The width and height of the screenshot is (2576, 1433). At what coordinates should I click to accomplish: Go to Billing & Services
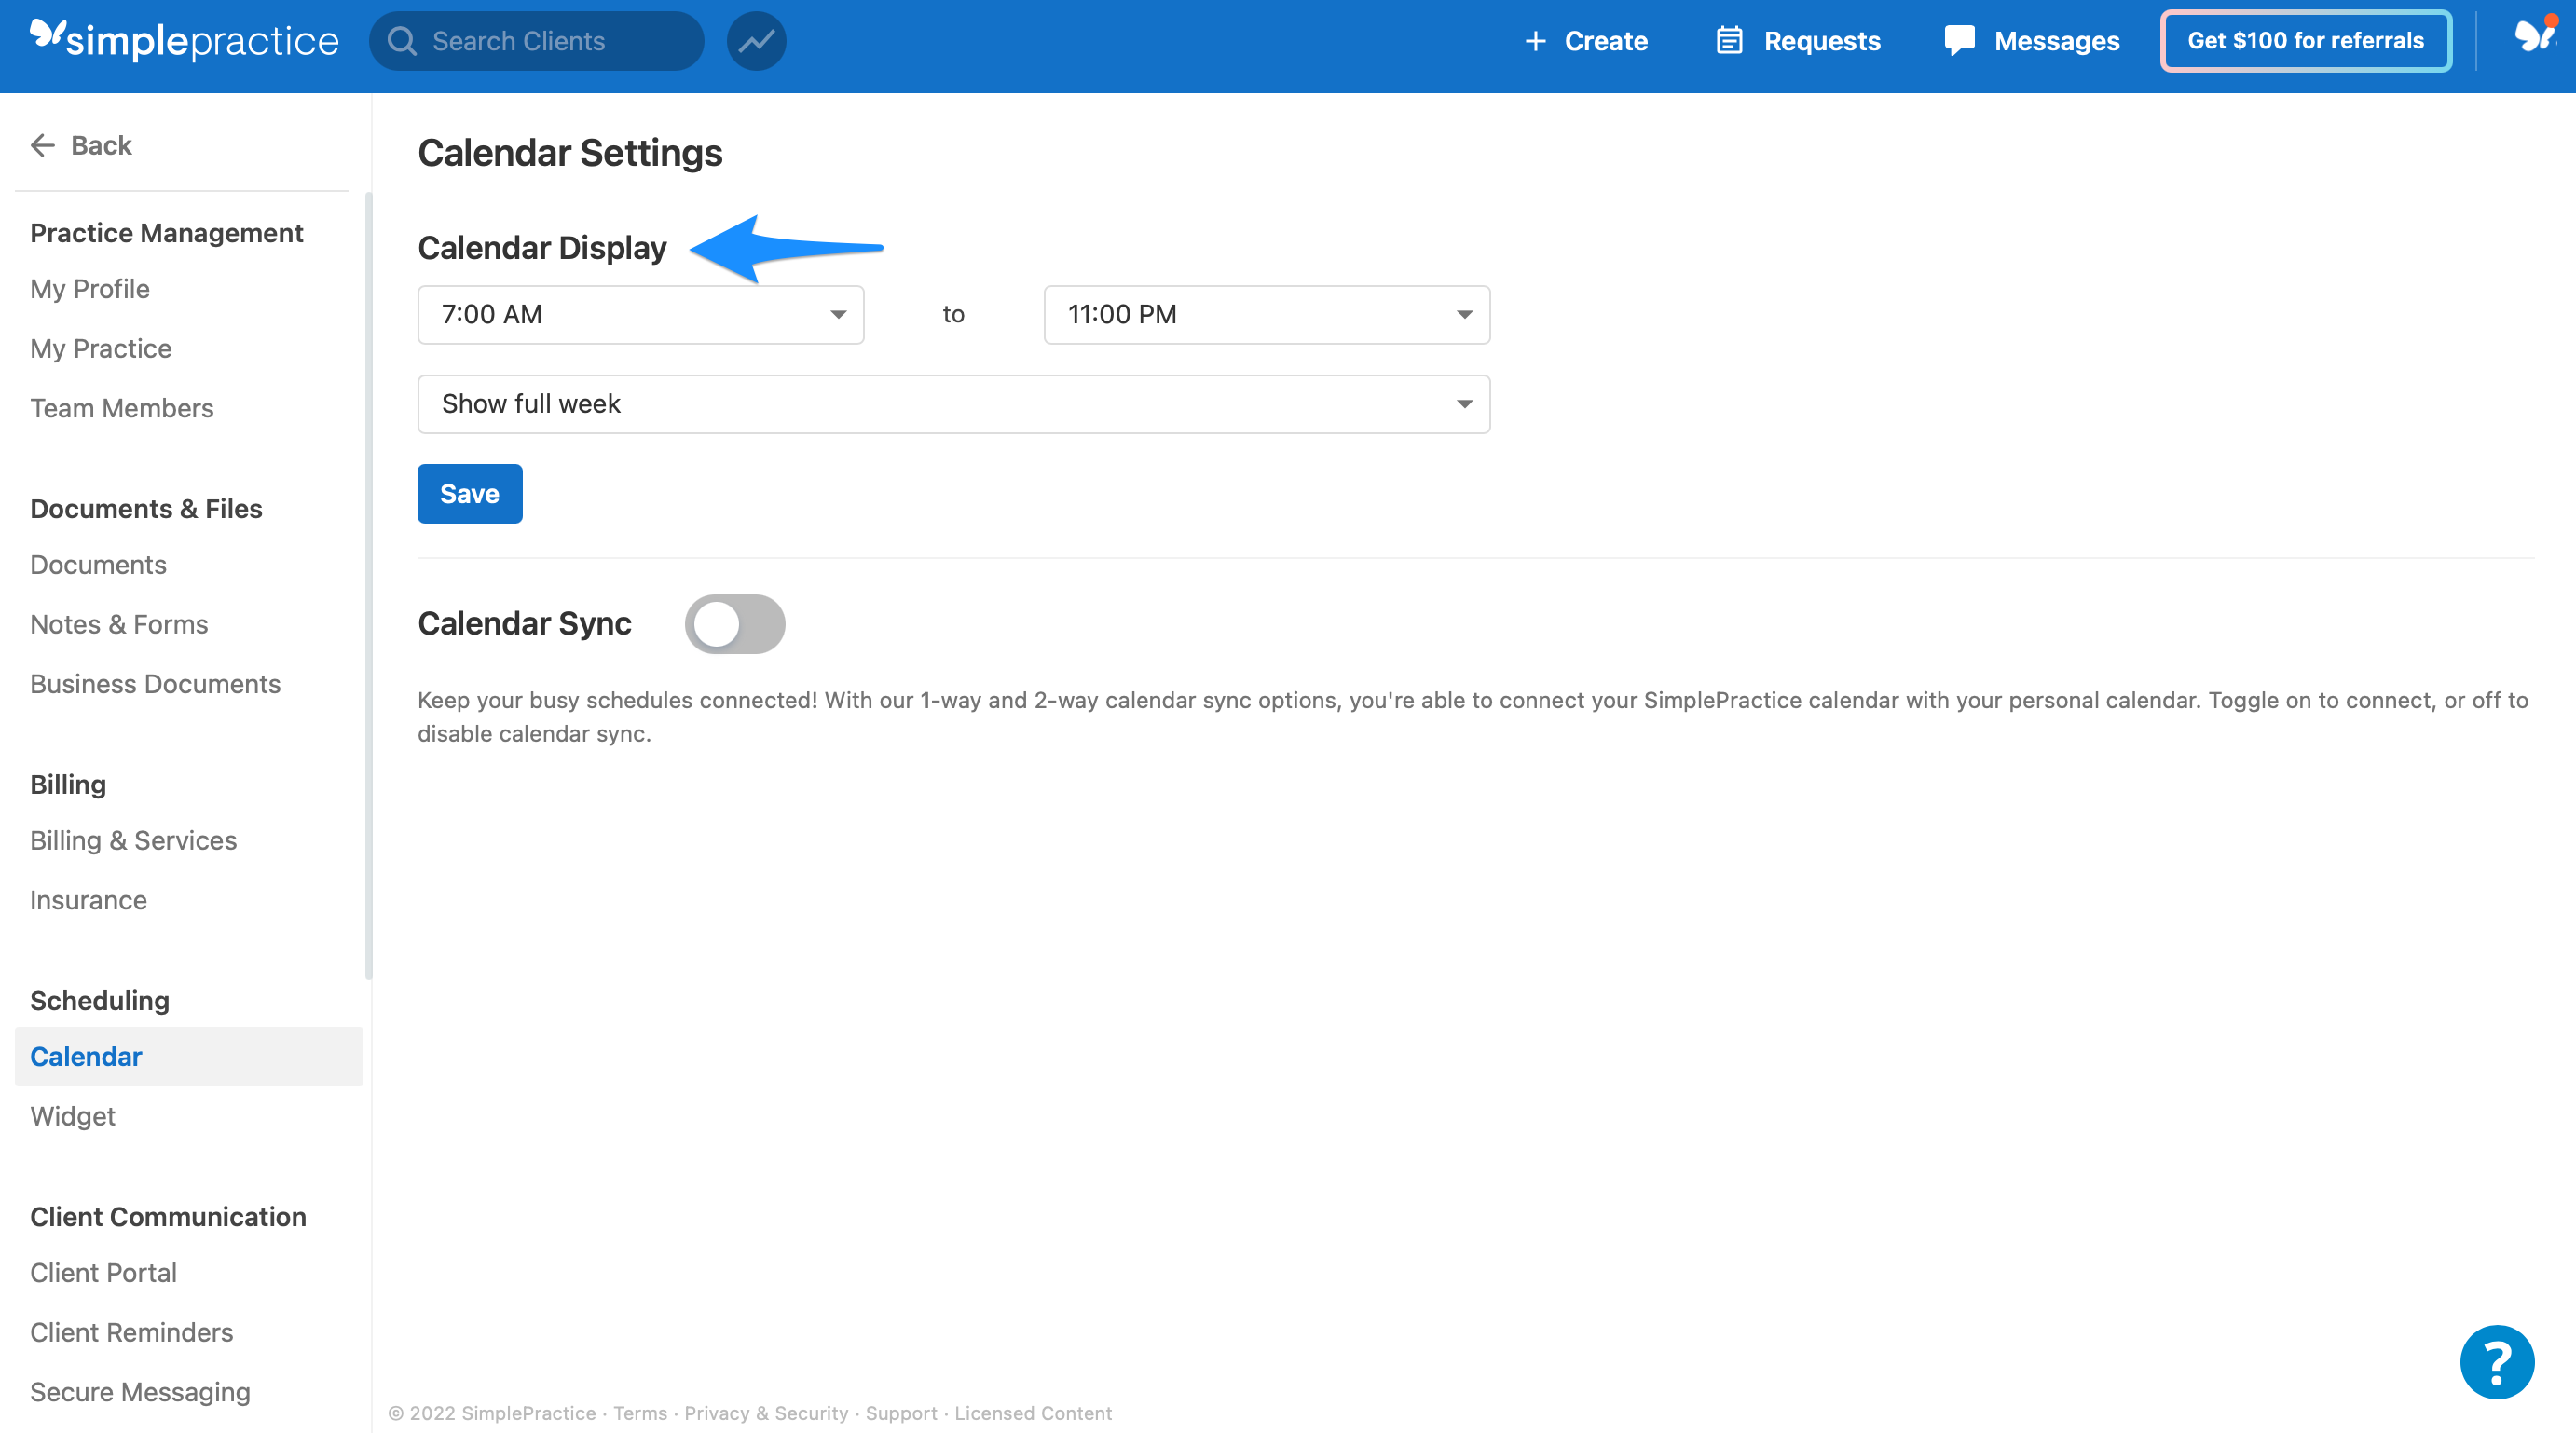point(133,841)
